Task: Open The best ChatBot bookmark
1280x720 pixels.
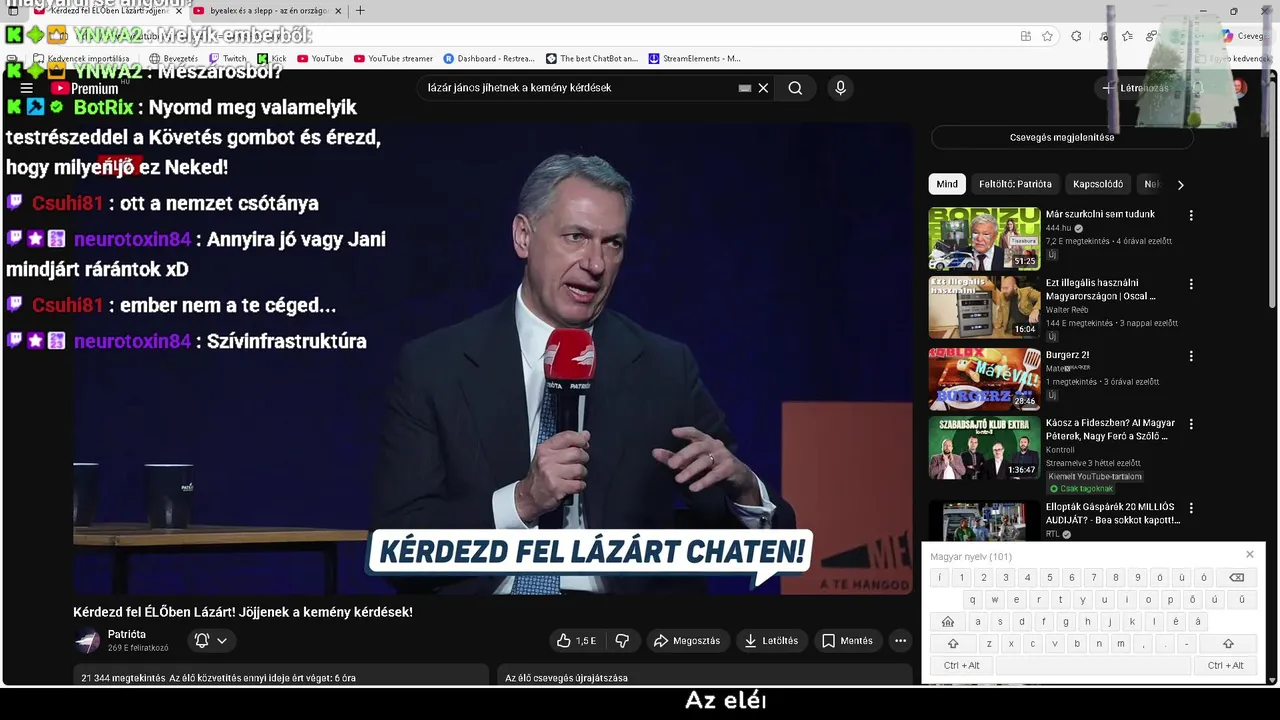Action: click(x=592, y=59)
